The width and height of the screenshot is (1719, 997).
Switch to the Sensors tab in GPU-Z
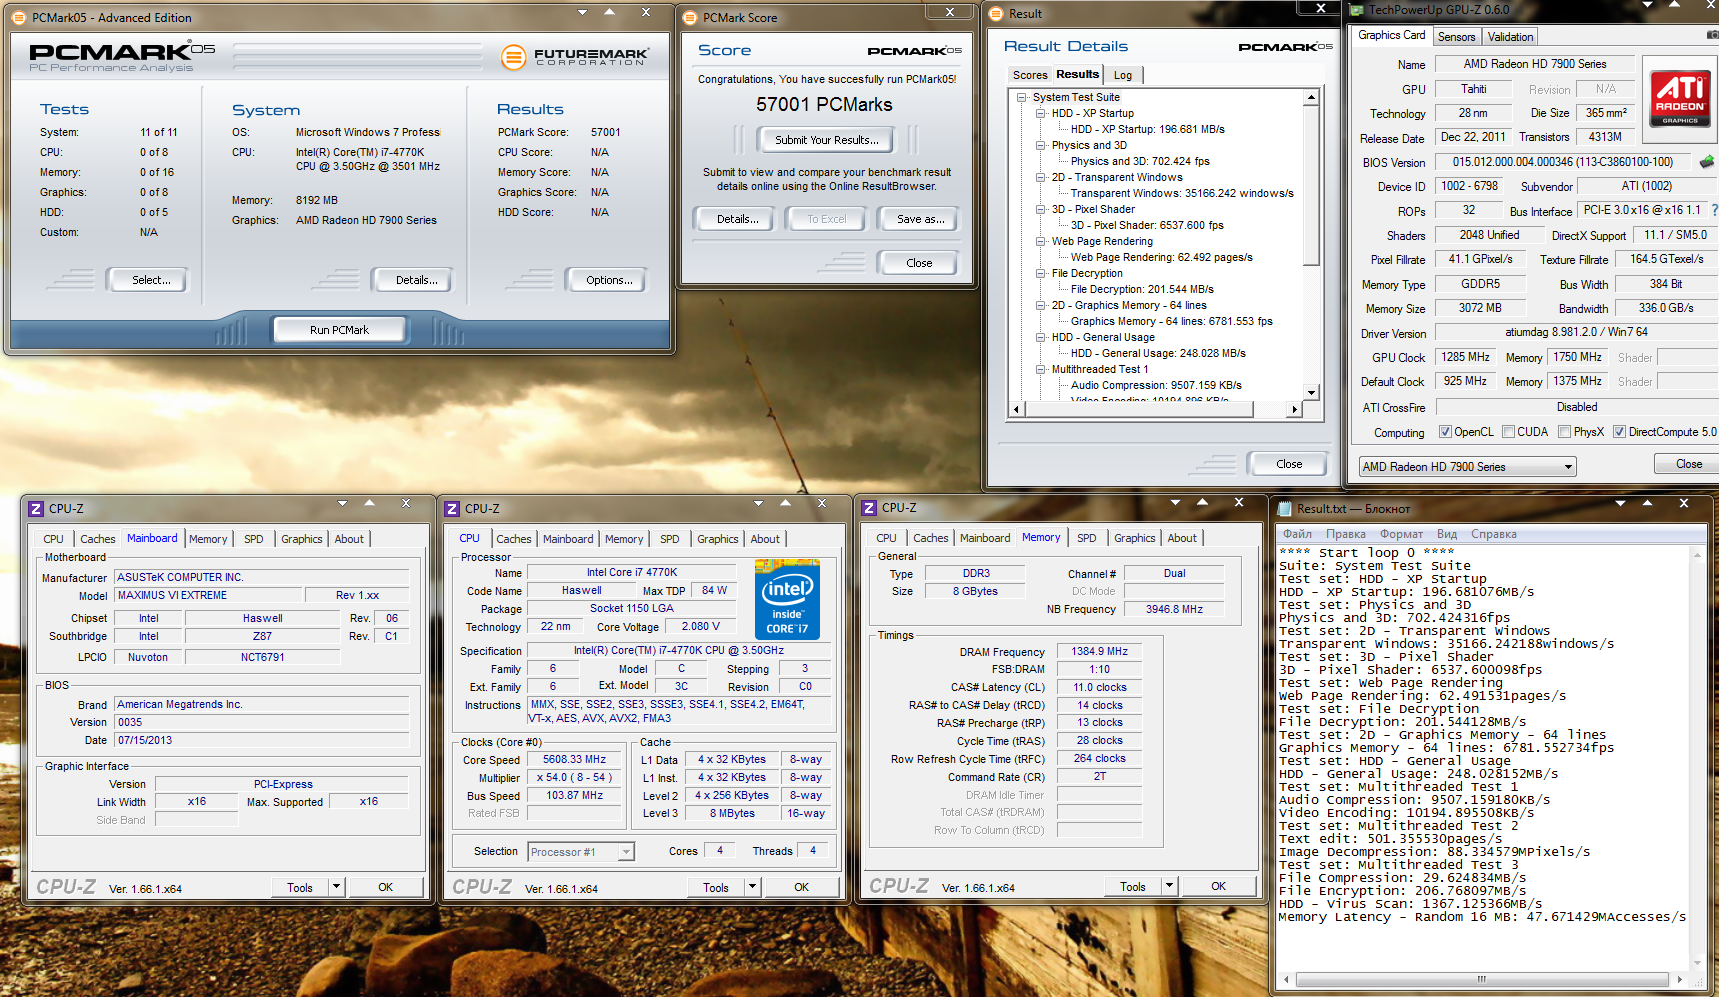click(x=1456, y=37)
